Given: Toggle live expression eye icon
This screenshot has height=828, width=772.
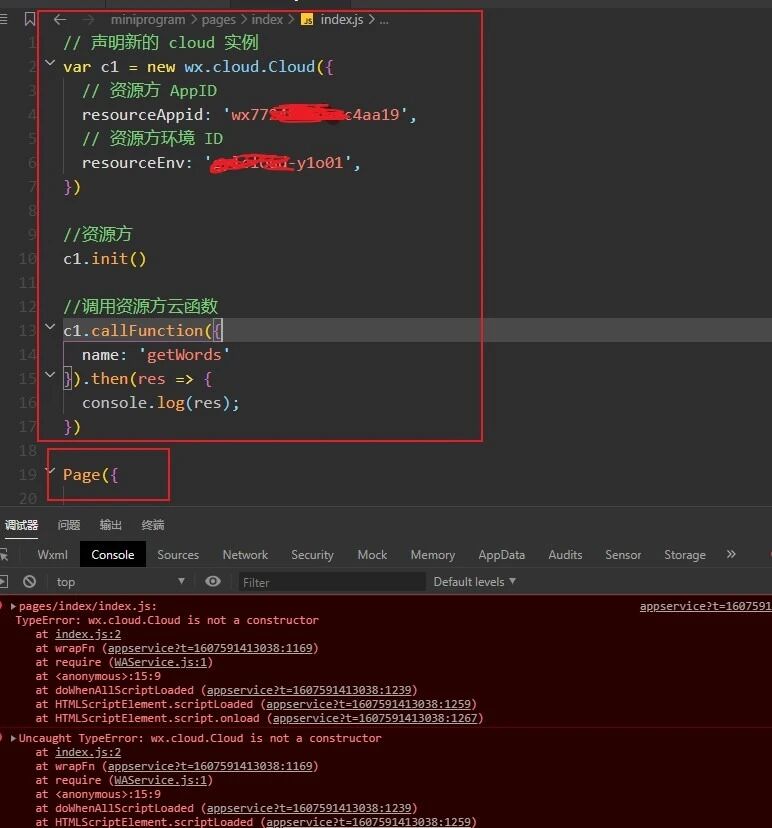Looking at the screenshot, I should pos(213,581).
